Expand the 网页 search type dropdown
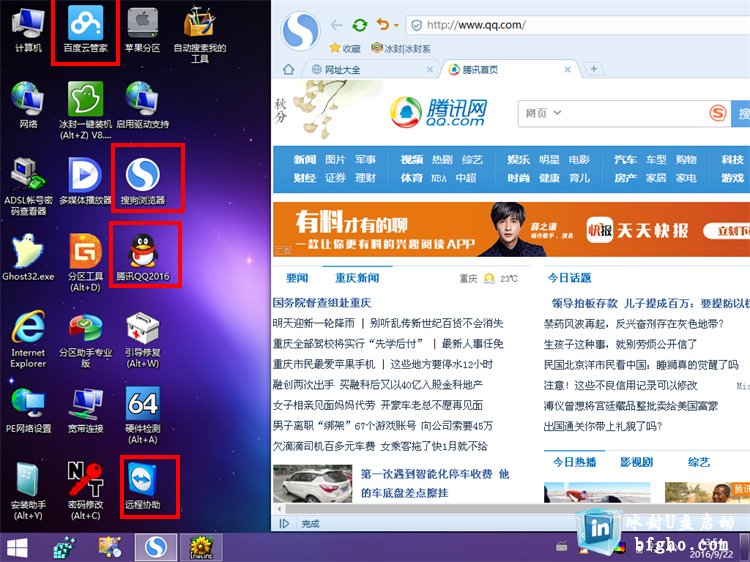 (x=543, y=113)
